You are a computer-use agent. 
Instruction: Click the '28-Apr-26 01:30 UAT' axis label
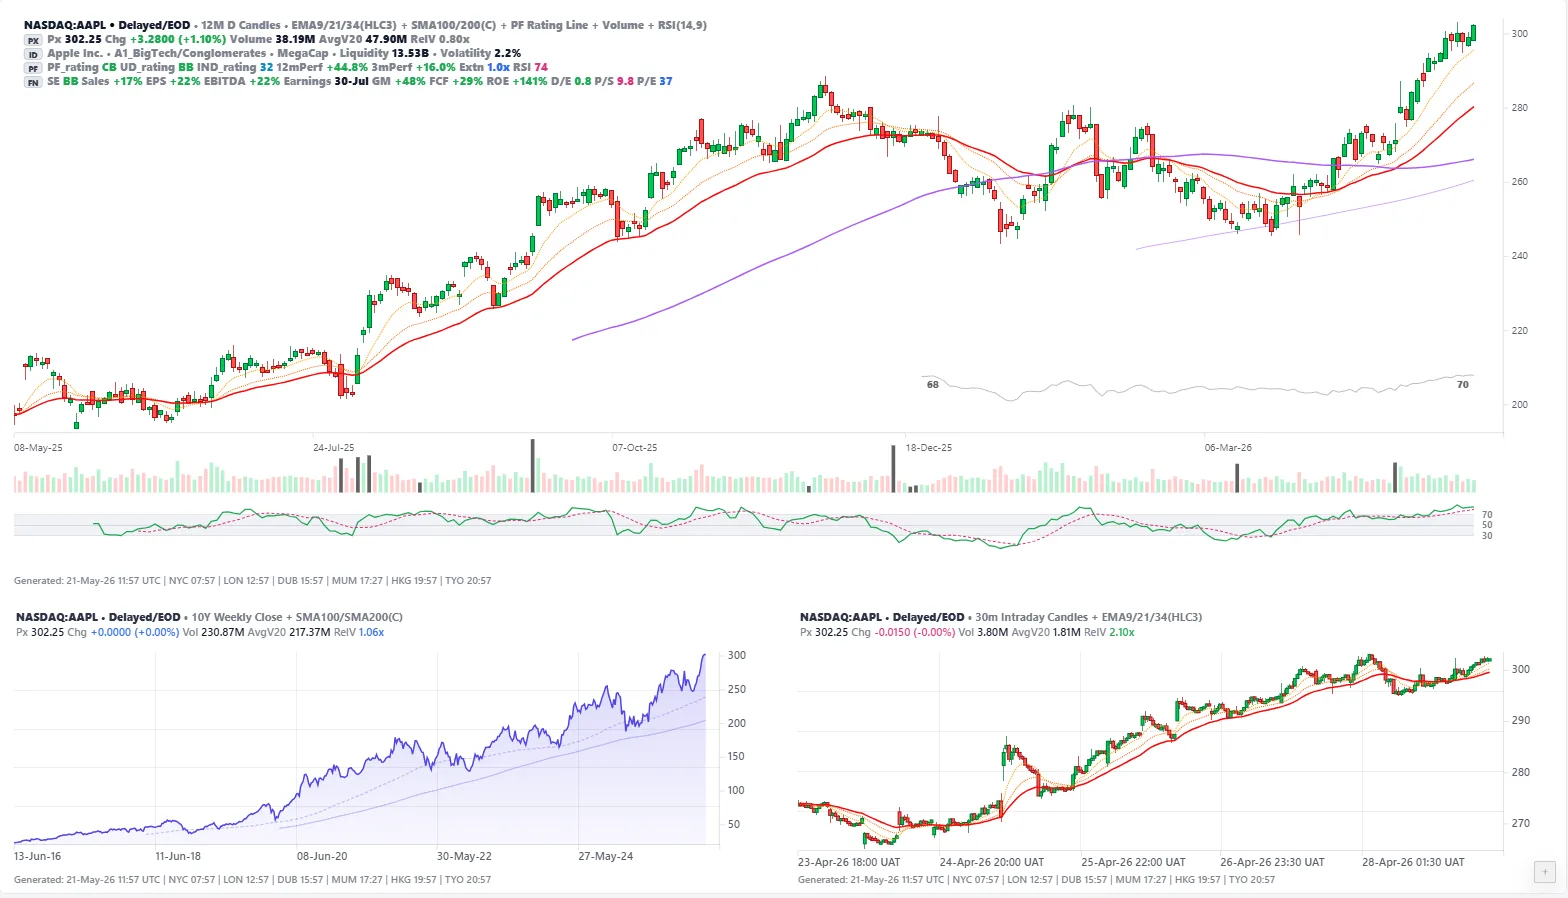click(x=1413, y=862)
